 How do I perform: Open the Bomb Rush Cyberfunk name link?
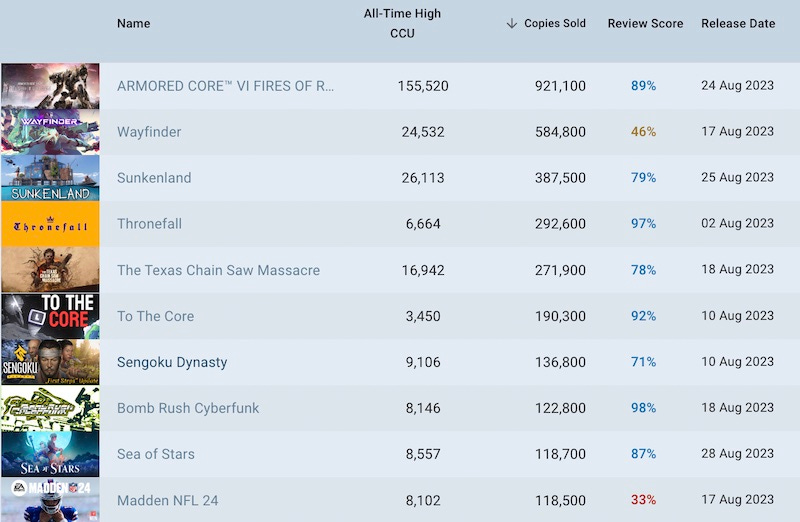click(x=188, y=408)
